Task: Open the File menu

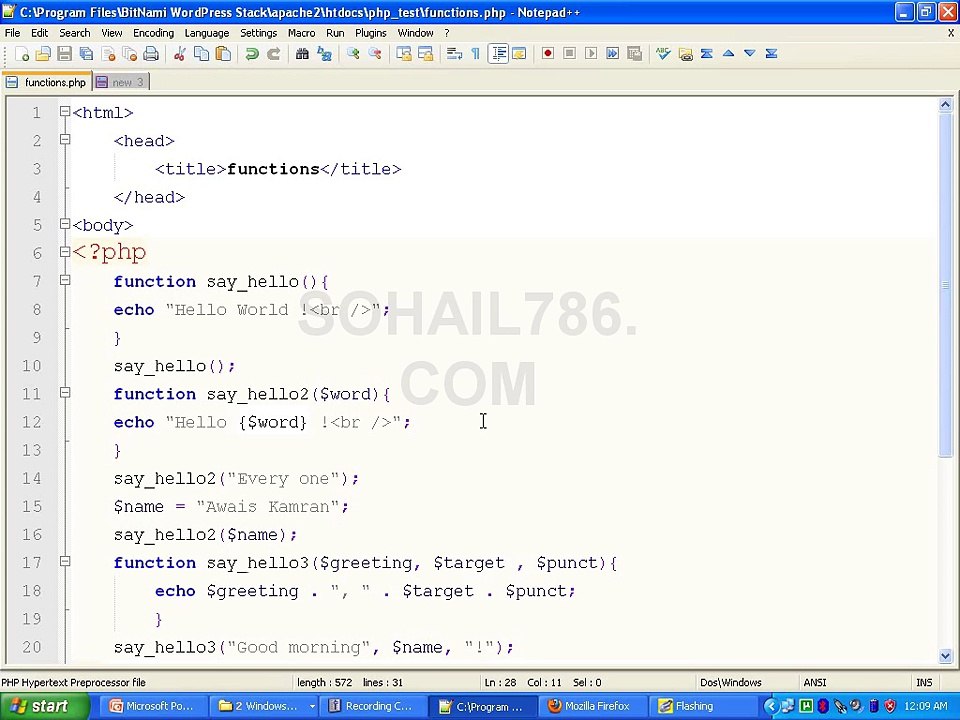Action: (12, 33)
